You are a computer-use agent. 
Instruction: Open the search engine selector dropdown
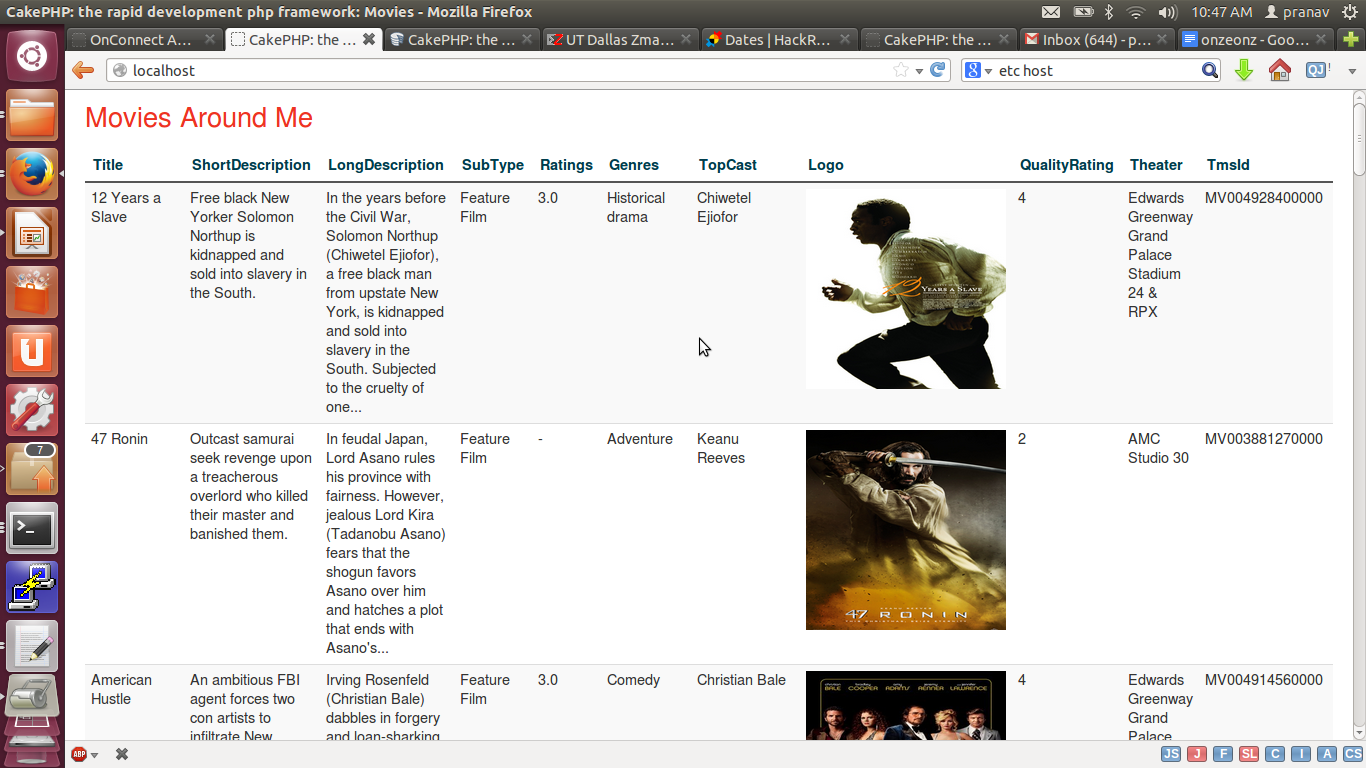988,71
